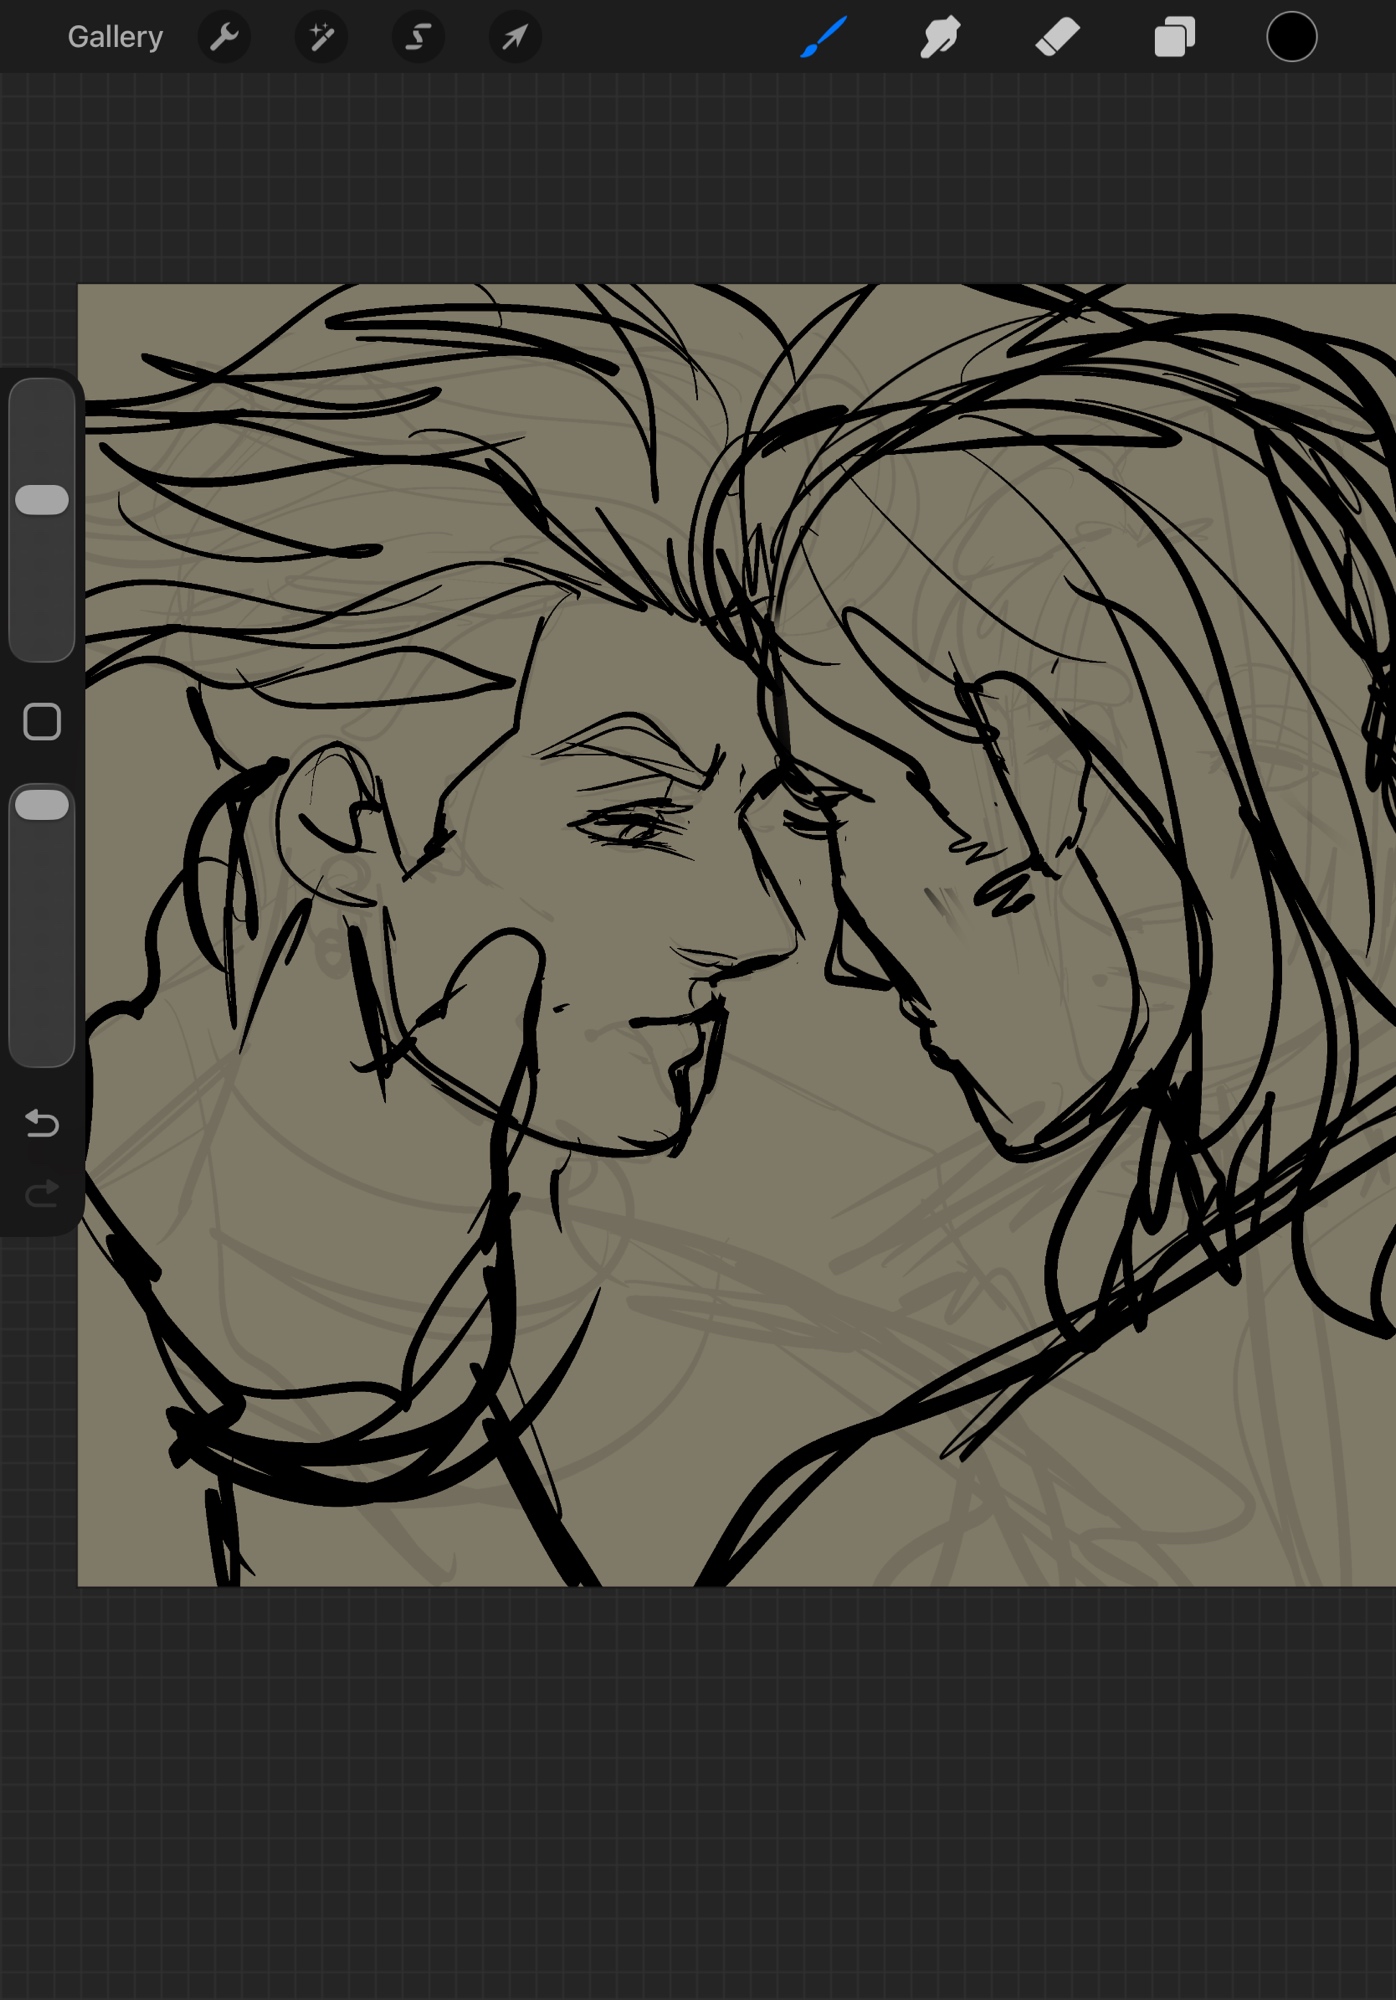The image size is (1396, 2000).
Task: Tap the man's eye on the canvas
Action: [632, 828]
